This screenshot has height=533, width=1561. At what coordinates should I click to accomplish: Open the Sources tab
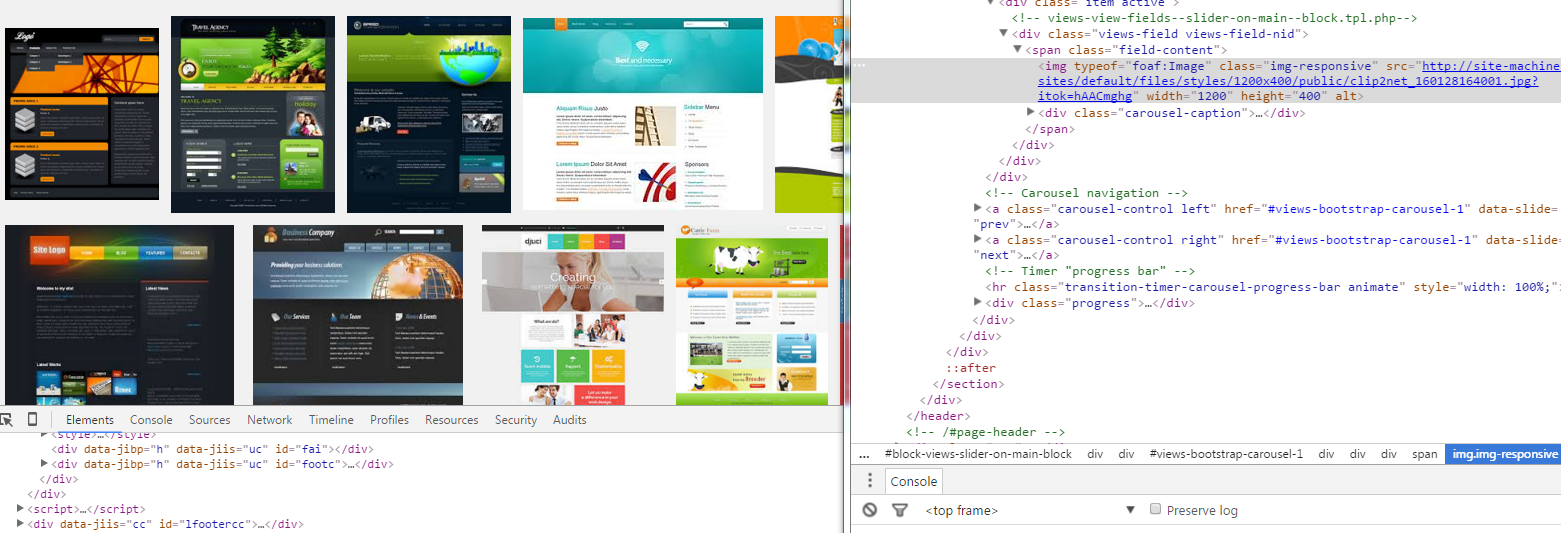(209, 420)
